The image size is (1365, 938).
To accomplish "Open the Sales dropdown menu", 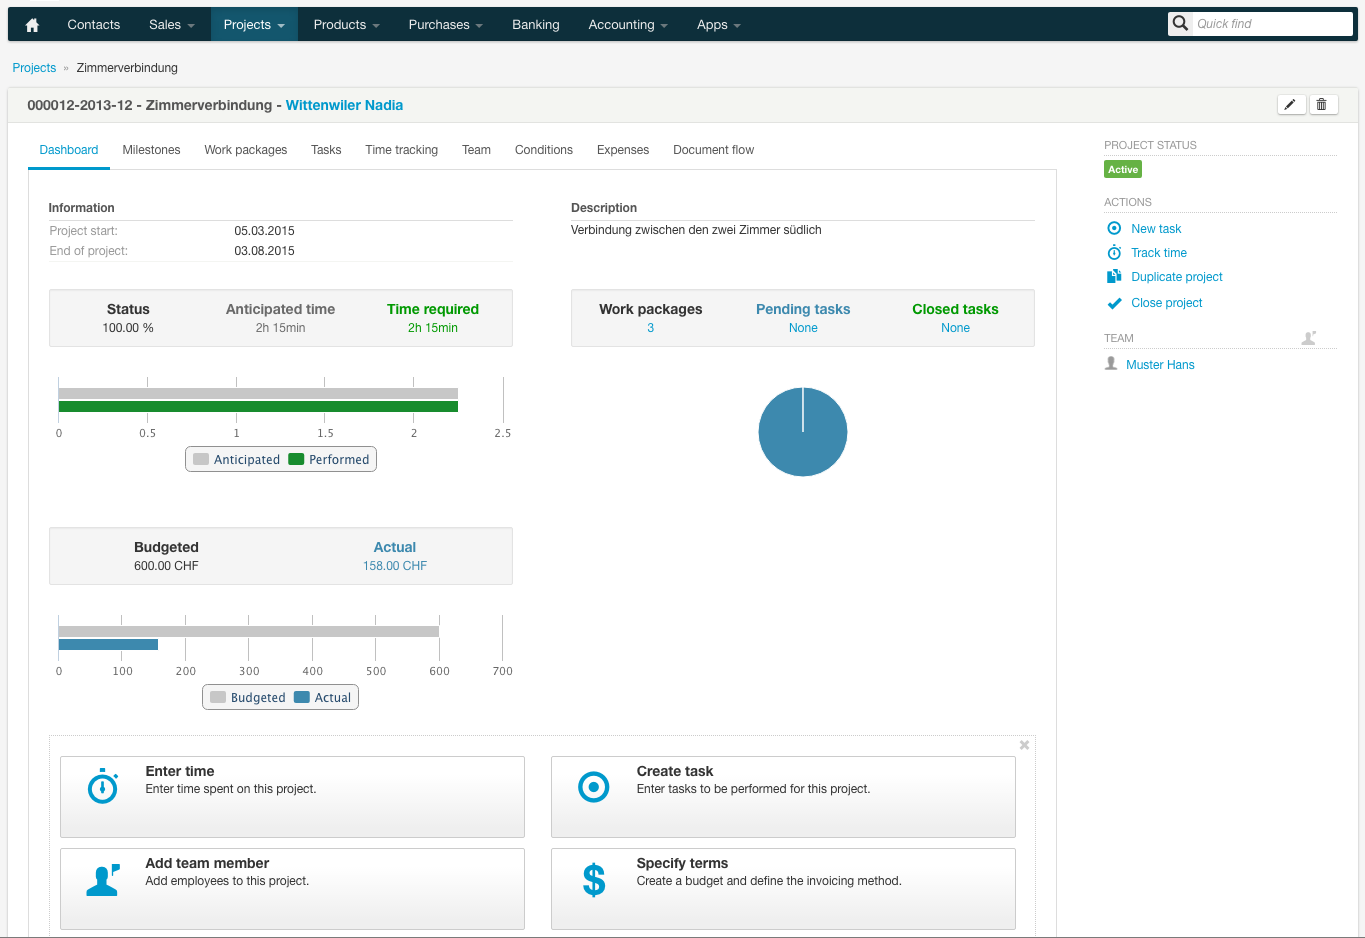I will pyautogui.click(x=172, y=25).
